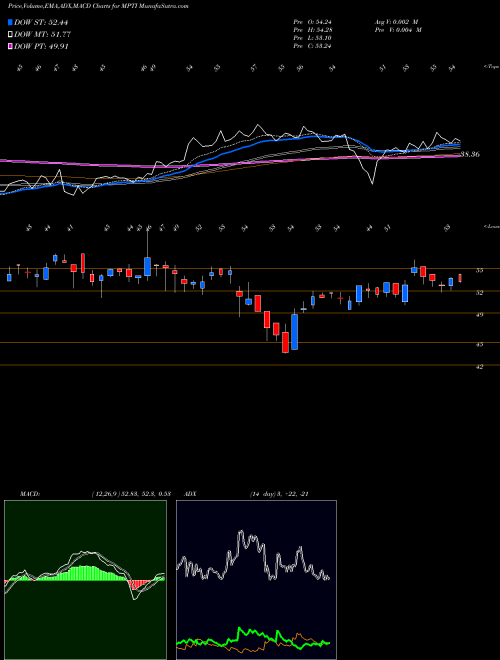Click the ADX '(14 day) 3, +22, -21' values
The height and width of the screenshot is (660, 500).
tap(279, 494)
